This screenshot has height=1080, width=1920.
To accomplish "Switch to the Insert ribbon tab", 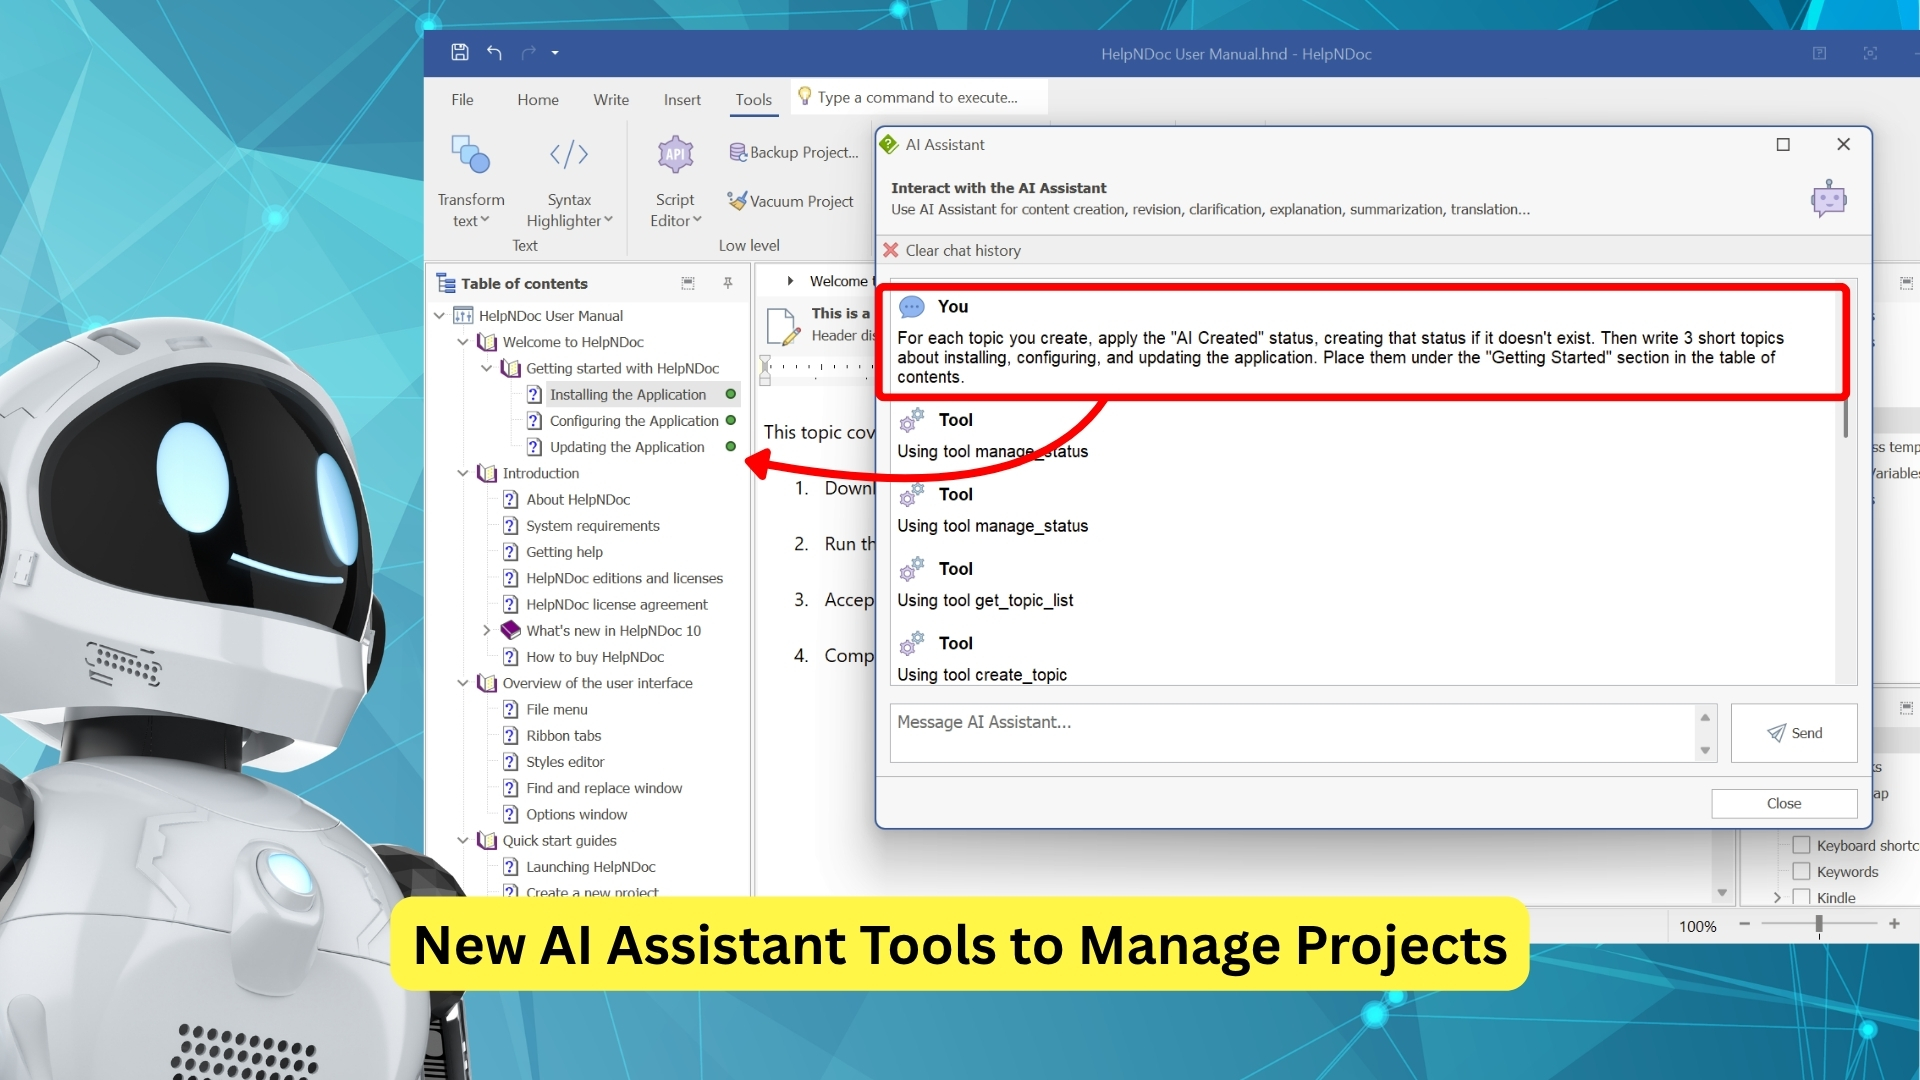I will pyautogui.click(x=682, y=99).
